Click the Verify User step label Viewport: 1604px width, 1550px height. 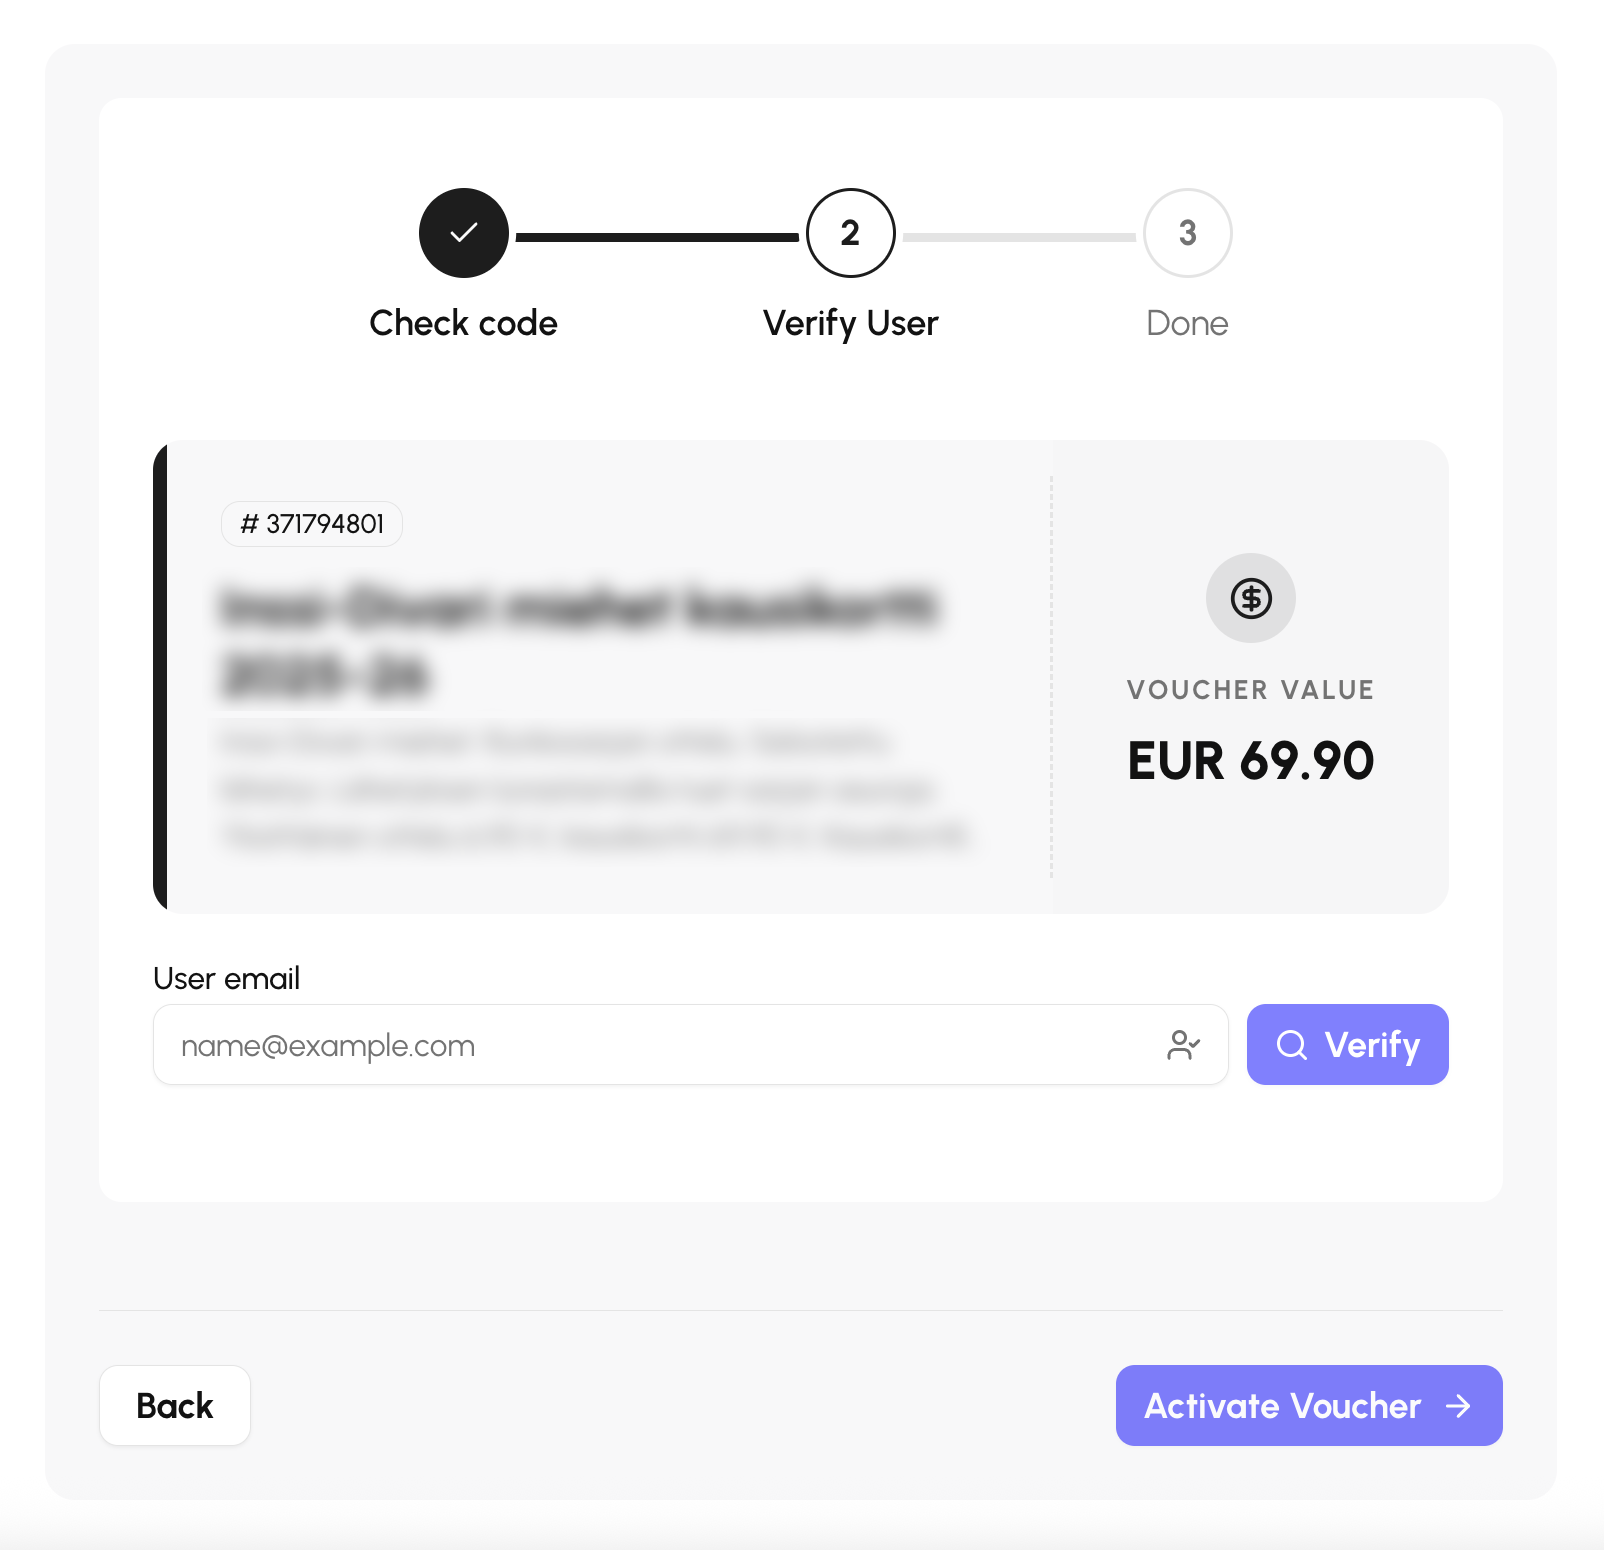pos(851,324)
